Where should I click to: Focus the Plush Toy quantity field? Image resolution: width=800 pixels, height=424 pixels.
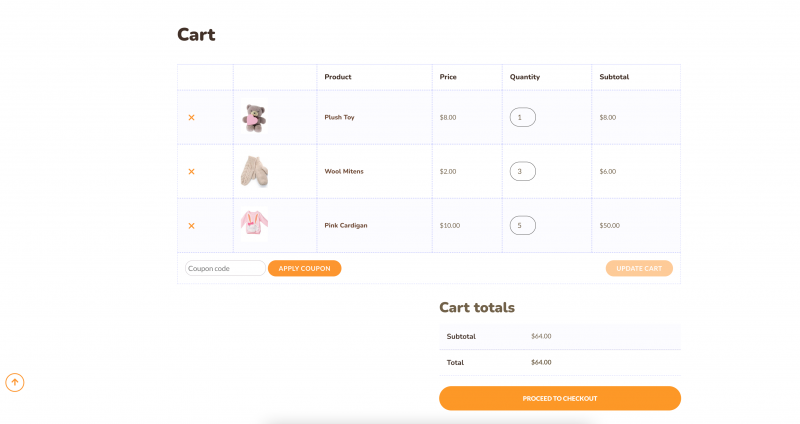[x=523, y=117]
